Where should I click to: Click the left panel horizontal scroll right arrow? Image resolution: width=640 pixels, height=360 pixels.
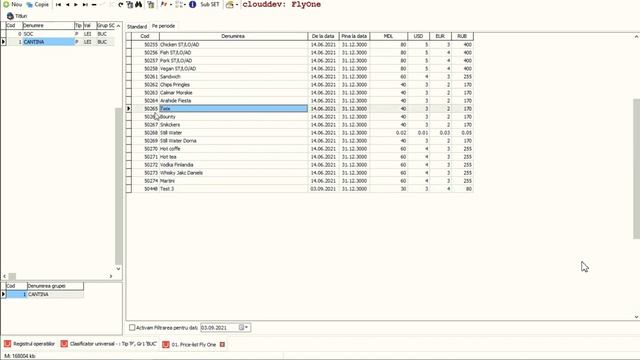(111, 276)
